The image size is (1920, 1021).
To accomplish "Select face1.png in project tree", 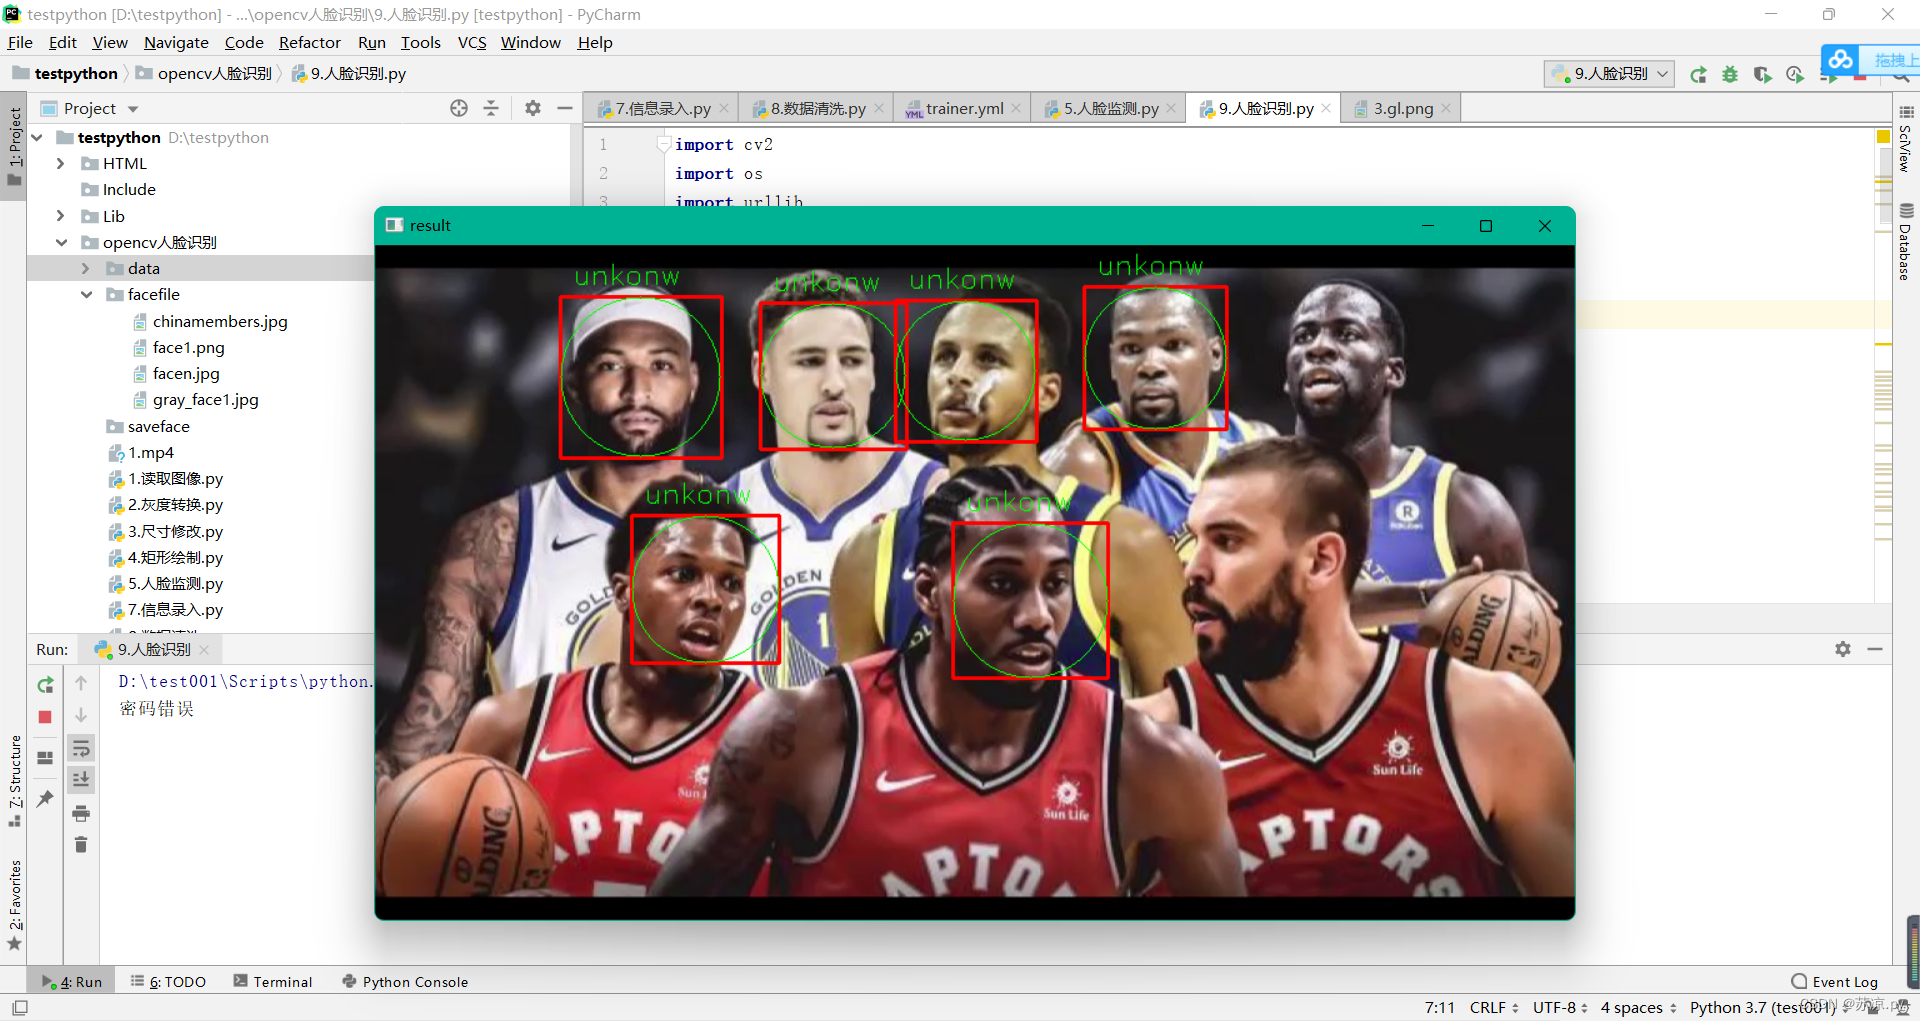I will (x=188, y=347).
